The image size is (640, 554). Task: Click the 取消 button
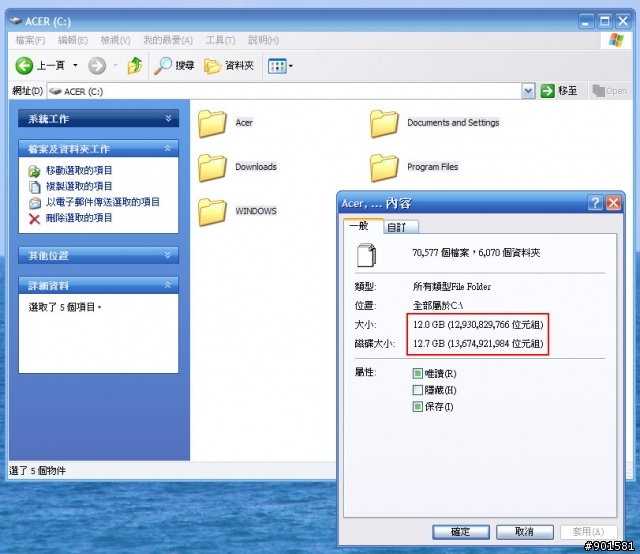(x=524, y=532)
